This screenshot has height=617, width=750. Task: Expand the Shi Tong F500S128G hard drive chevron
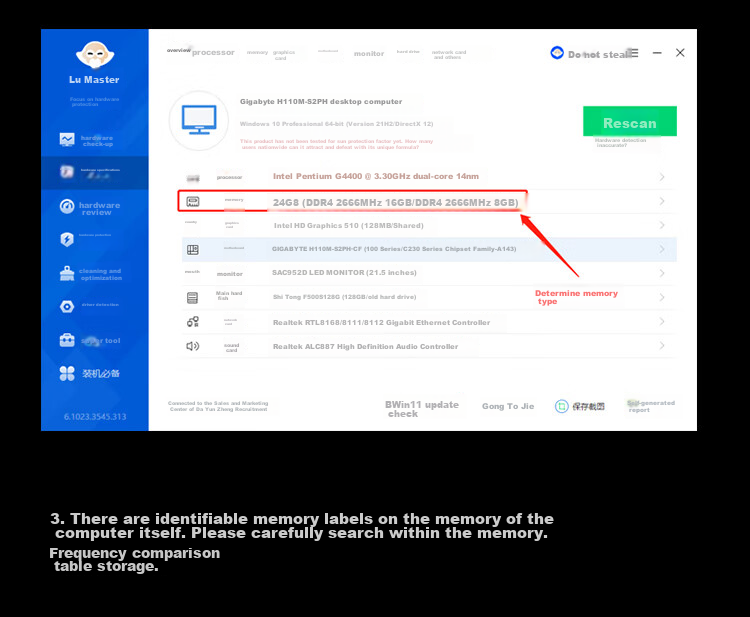click(x=662, y=297)
